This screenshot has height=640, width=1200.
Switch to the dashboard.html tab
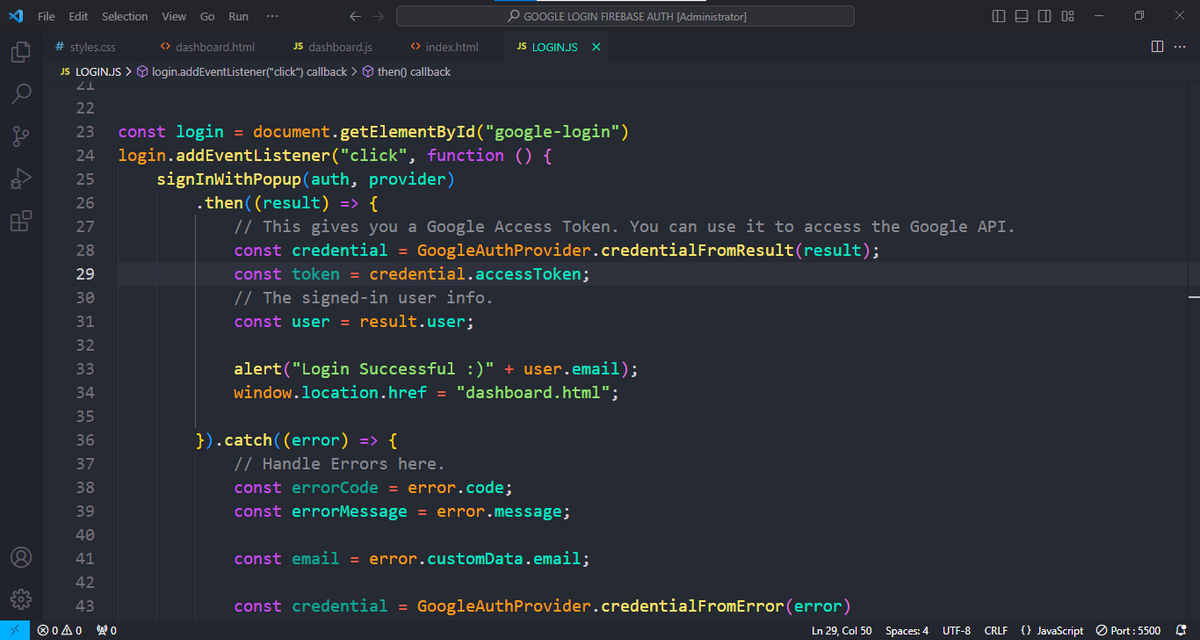coord(207,47)
